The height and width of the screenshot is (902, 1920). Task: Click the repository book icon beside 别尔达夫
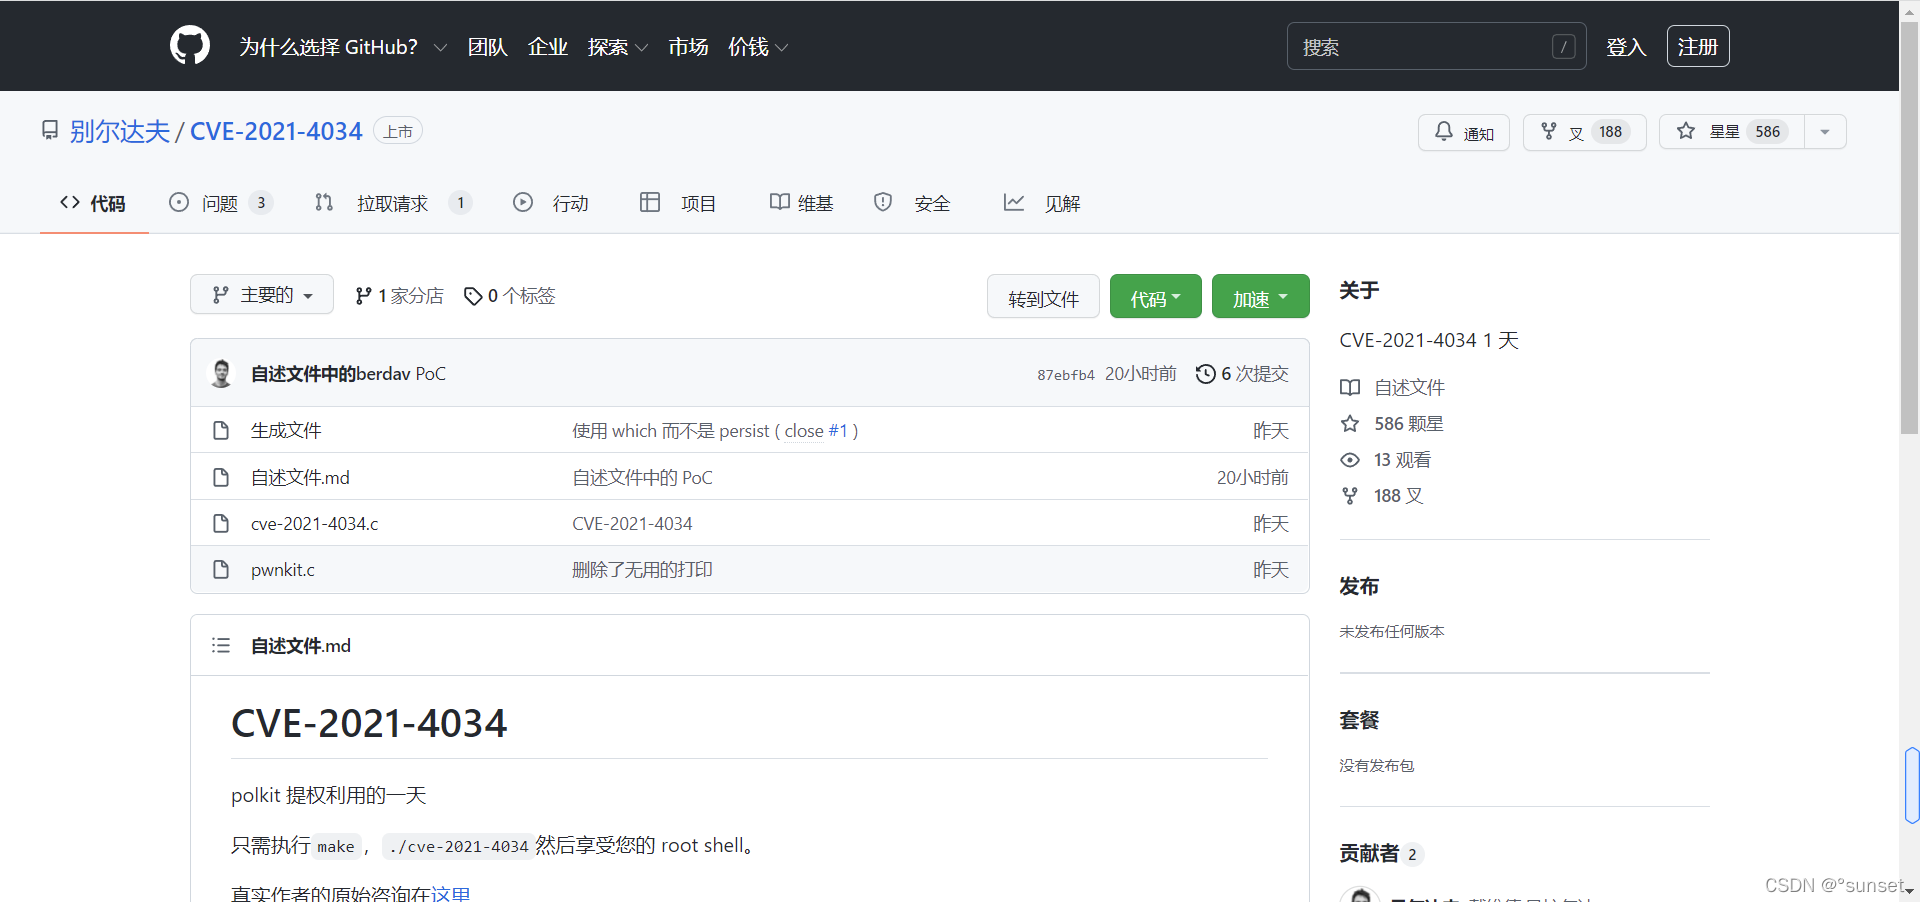[x=50, y=131]
